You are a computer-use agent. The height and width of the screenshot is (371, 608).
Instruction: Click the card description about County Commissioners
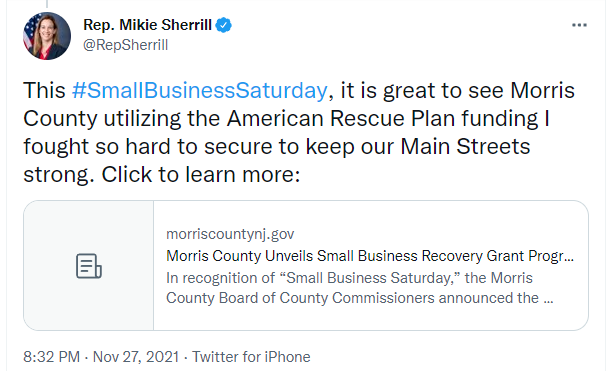(x=359, y=288)
